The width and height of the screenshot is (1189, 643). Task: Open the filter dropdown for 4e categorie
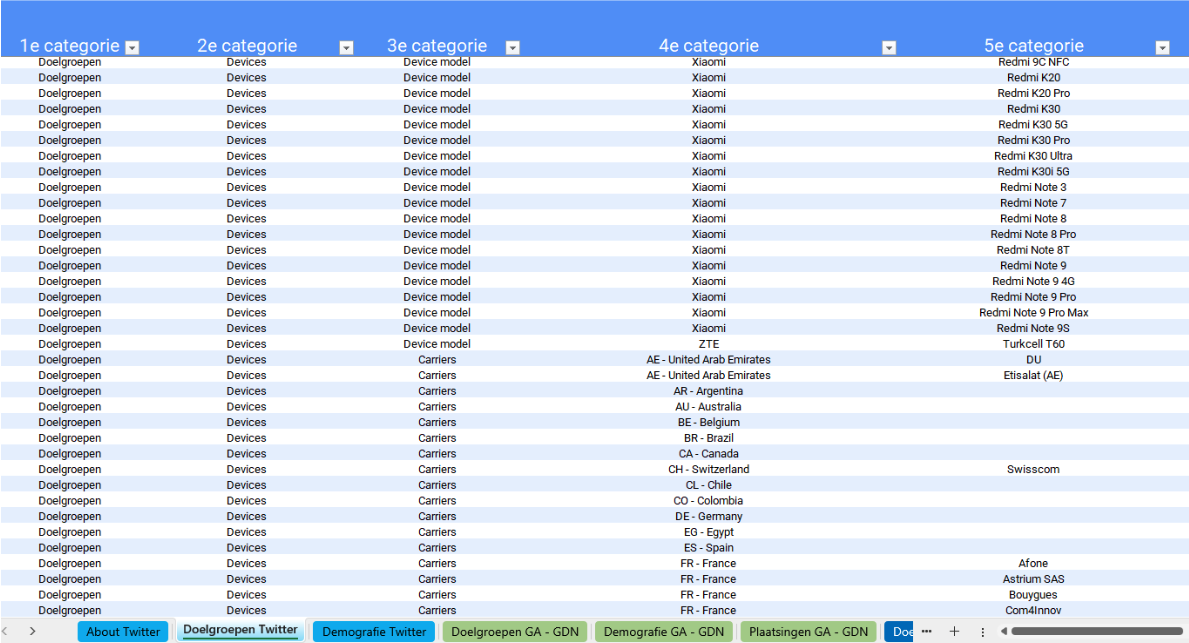pos(889,48)
